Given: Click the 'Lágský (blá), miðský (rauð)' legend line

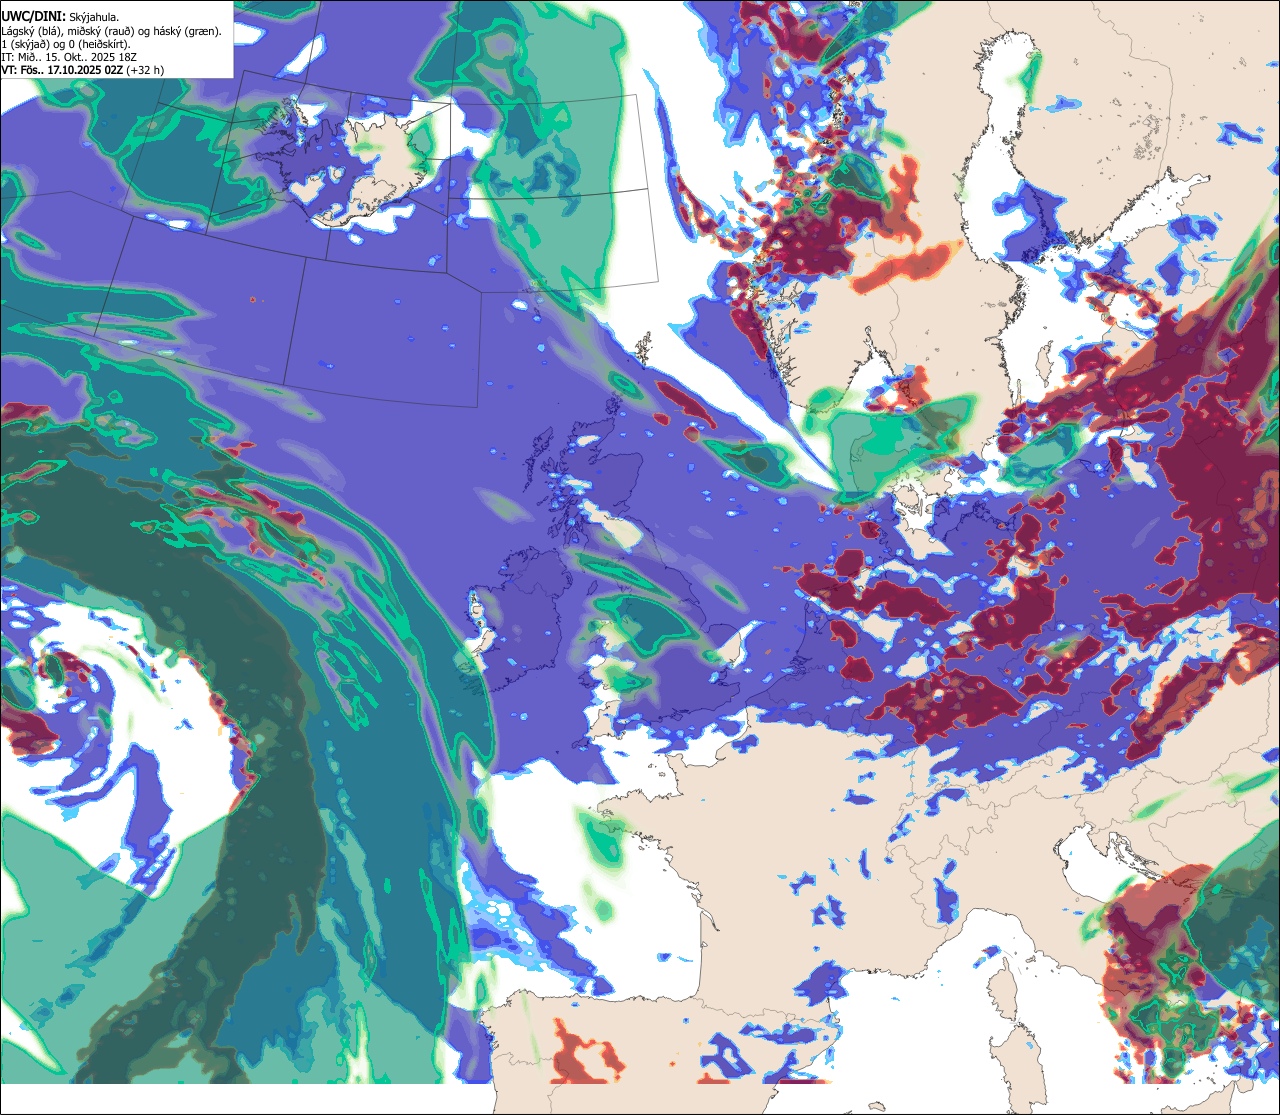Looking at the screenshot, I should click(111, 30).
